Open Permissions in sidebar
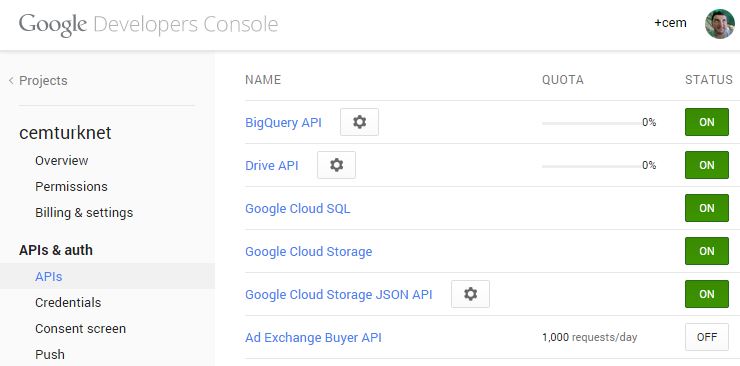 (71, 187)
